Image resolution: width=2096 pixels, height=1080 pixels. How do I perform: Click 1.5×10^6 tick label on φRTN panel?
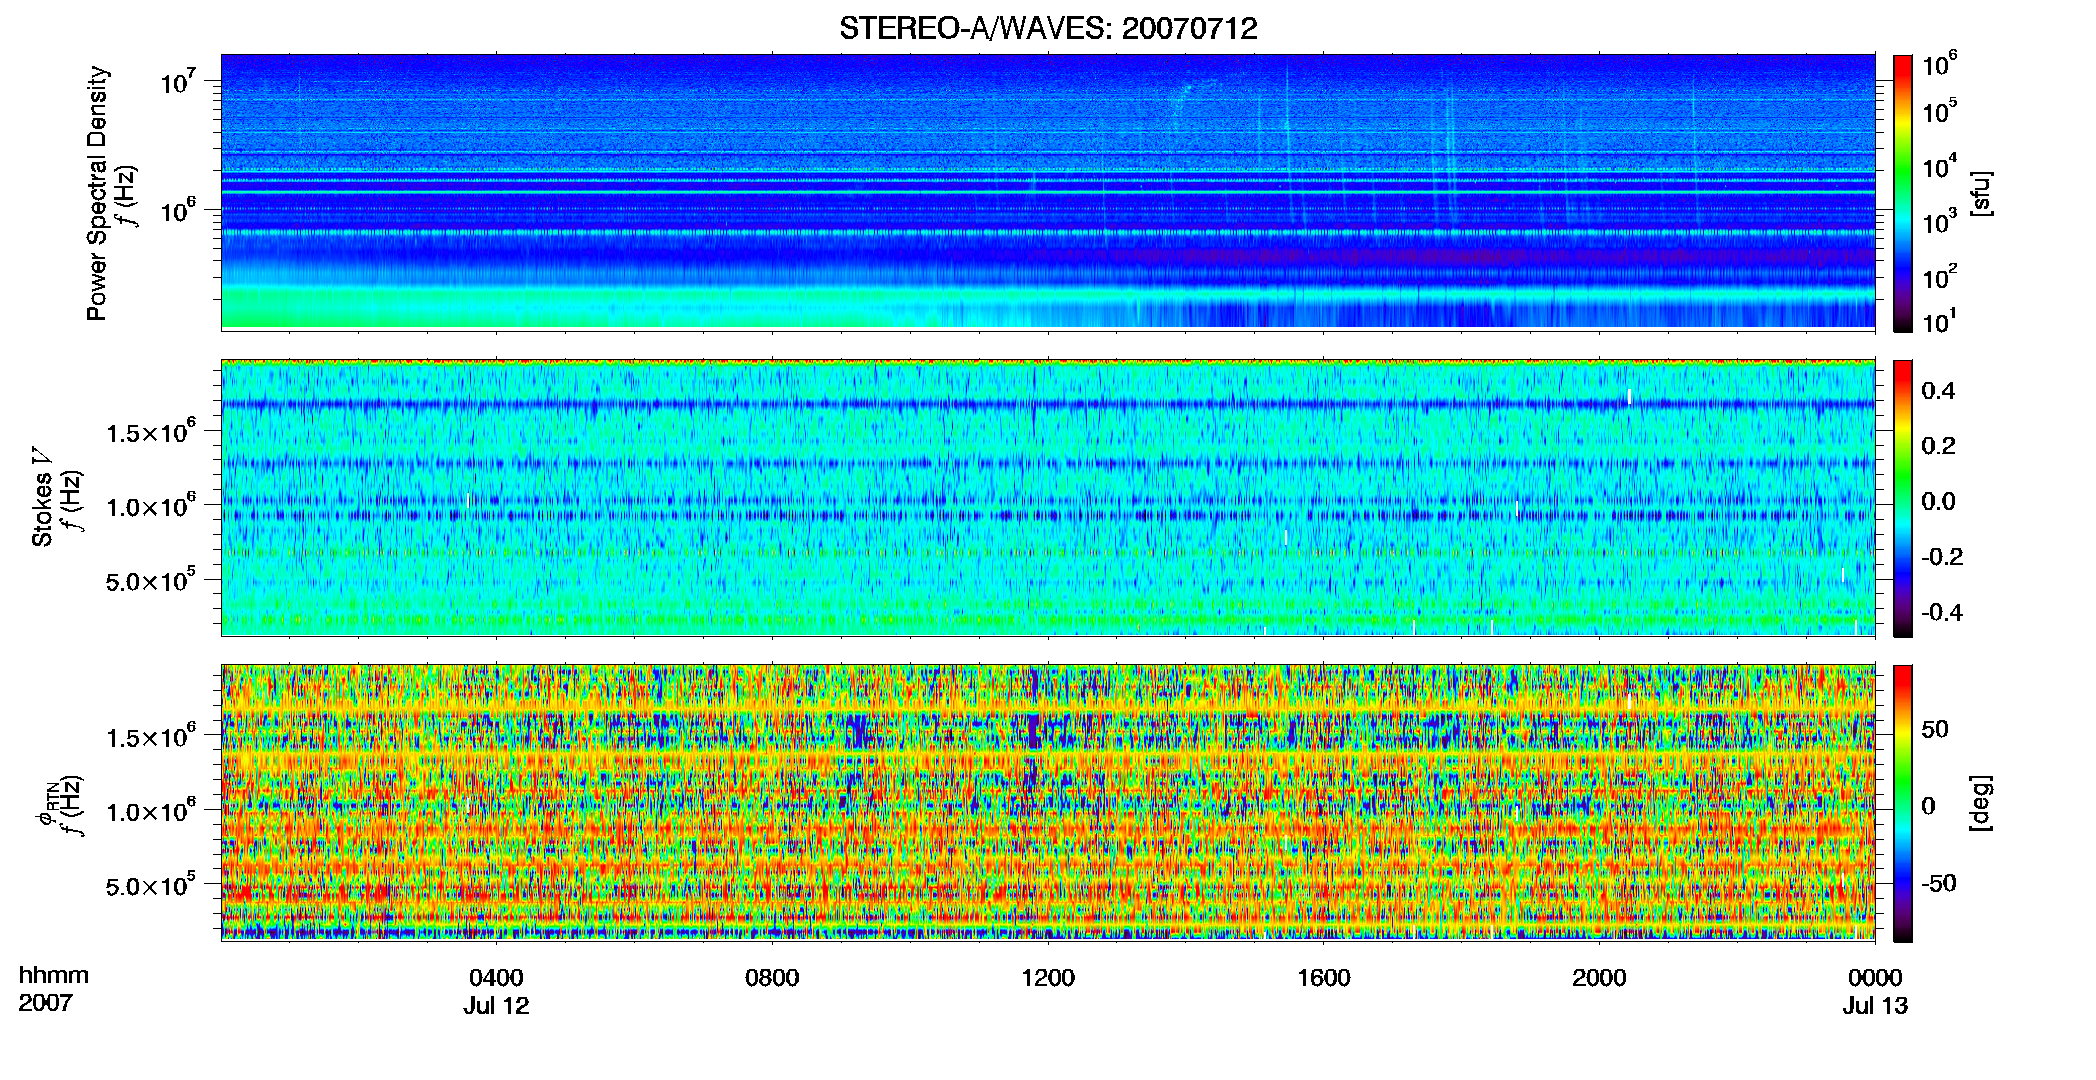151,736
